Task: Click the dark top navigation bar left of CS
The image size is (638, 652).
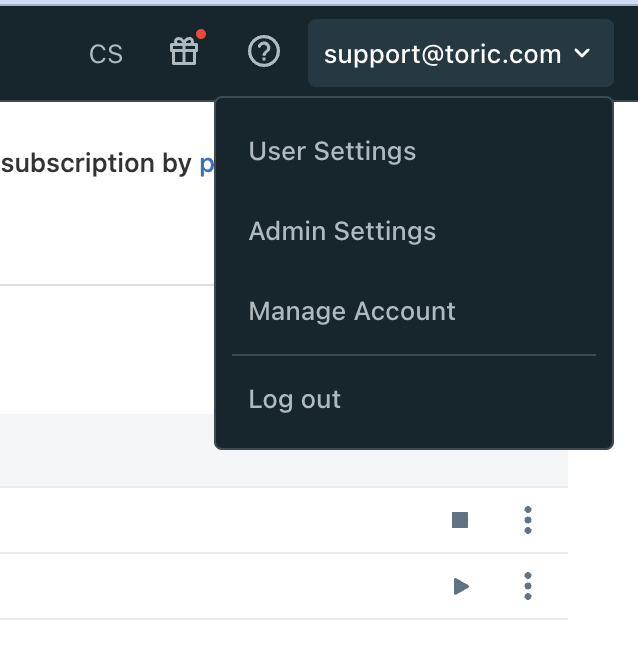Action: pos(40,53)
